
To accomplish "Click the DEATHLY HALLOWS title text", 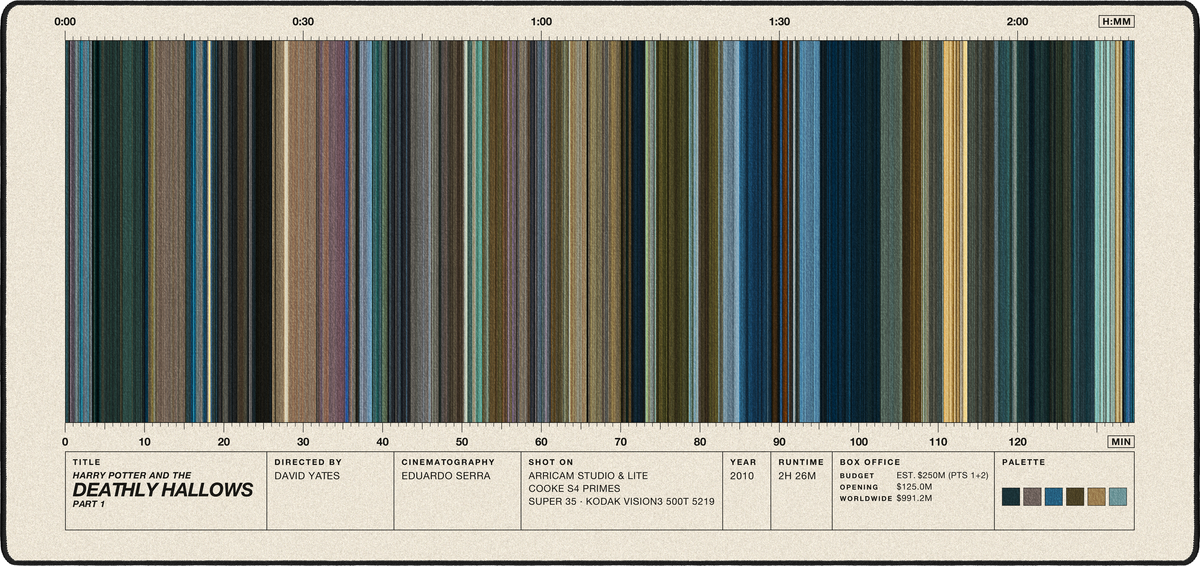I will [163, 489].
